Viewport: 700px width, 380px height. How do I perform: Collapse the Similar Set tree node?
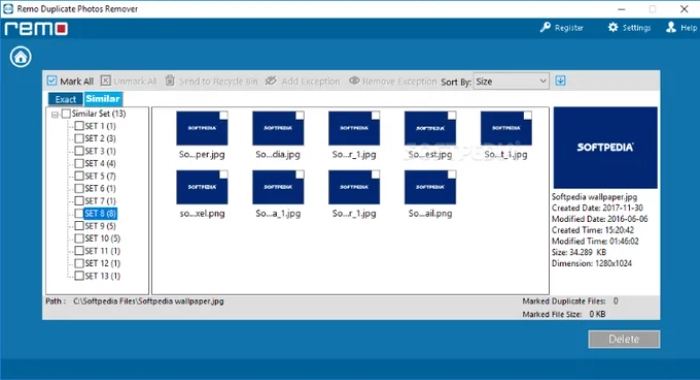(54, 115)
